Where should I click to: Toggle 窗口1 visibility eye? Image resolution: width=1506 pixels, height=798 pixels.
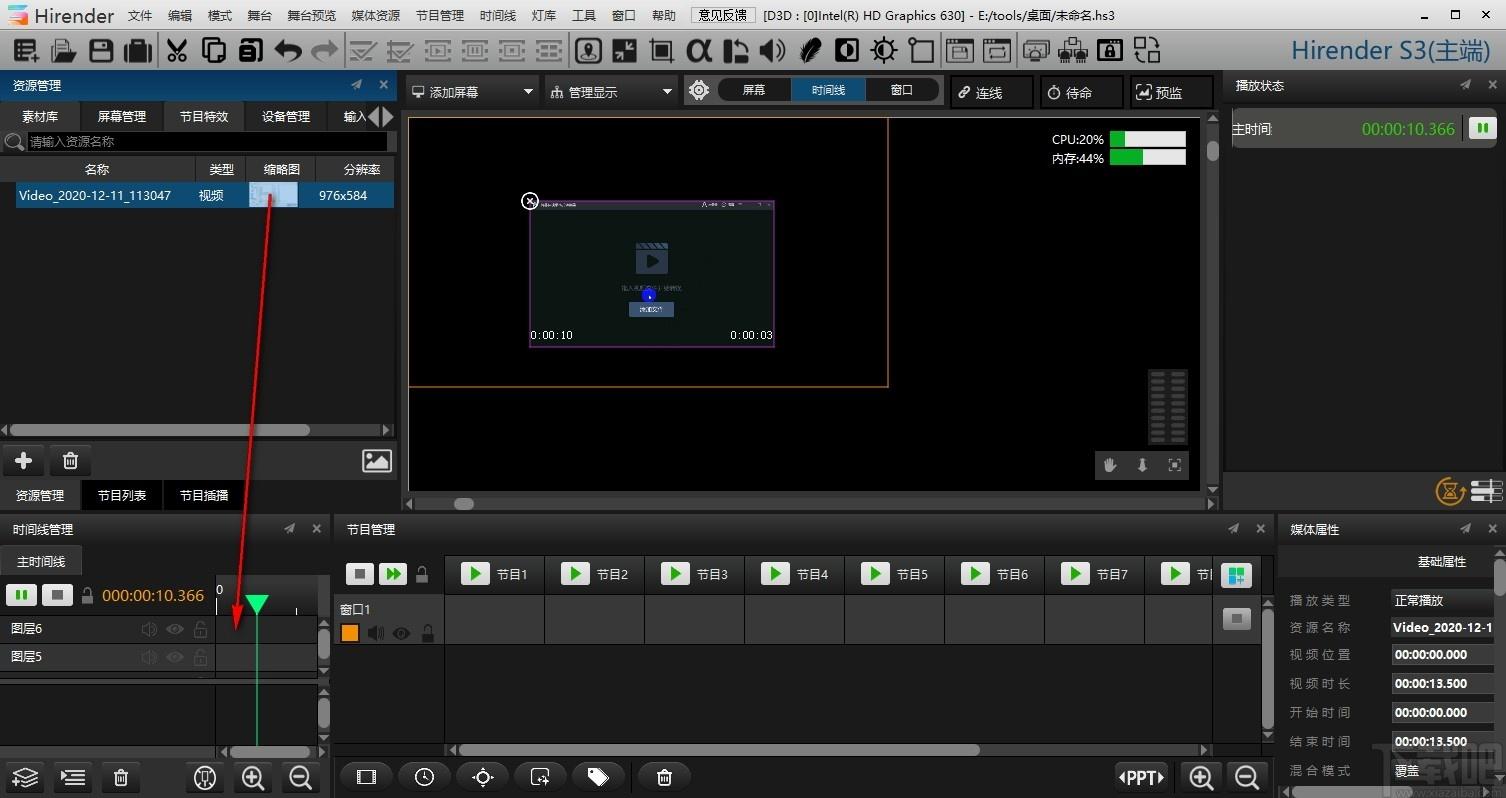click(x=401, y=633)
